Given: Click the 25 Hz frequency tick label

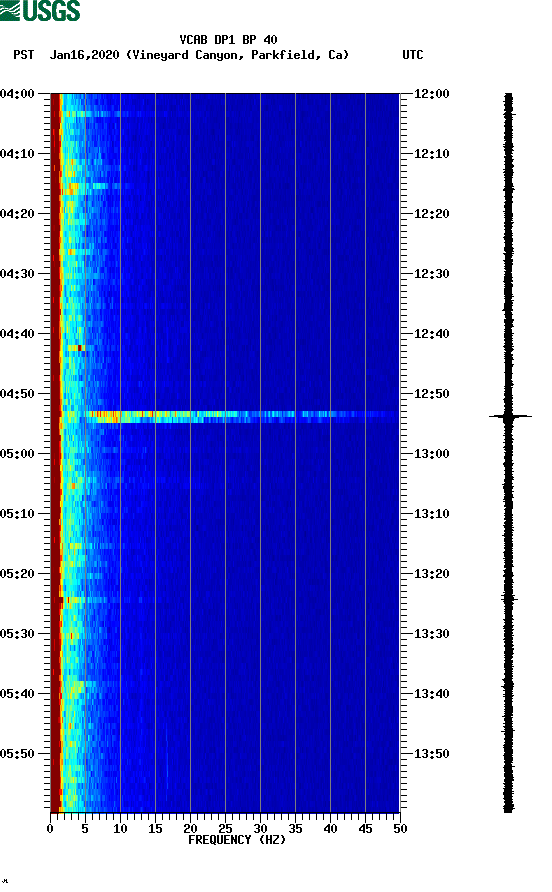Looking at the screenshot, I should (x=225, y=829).
